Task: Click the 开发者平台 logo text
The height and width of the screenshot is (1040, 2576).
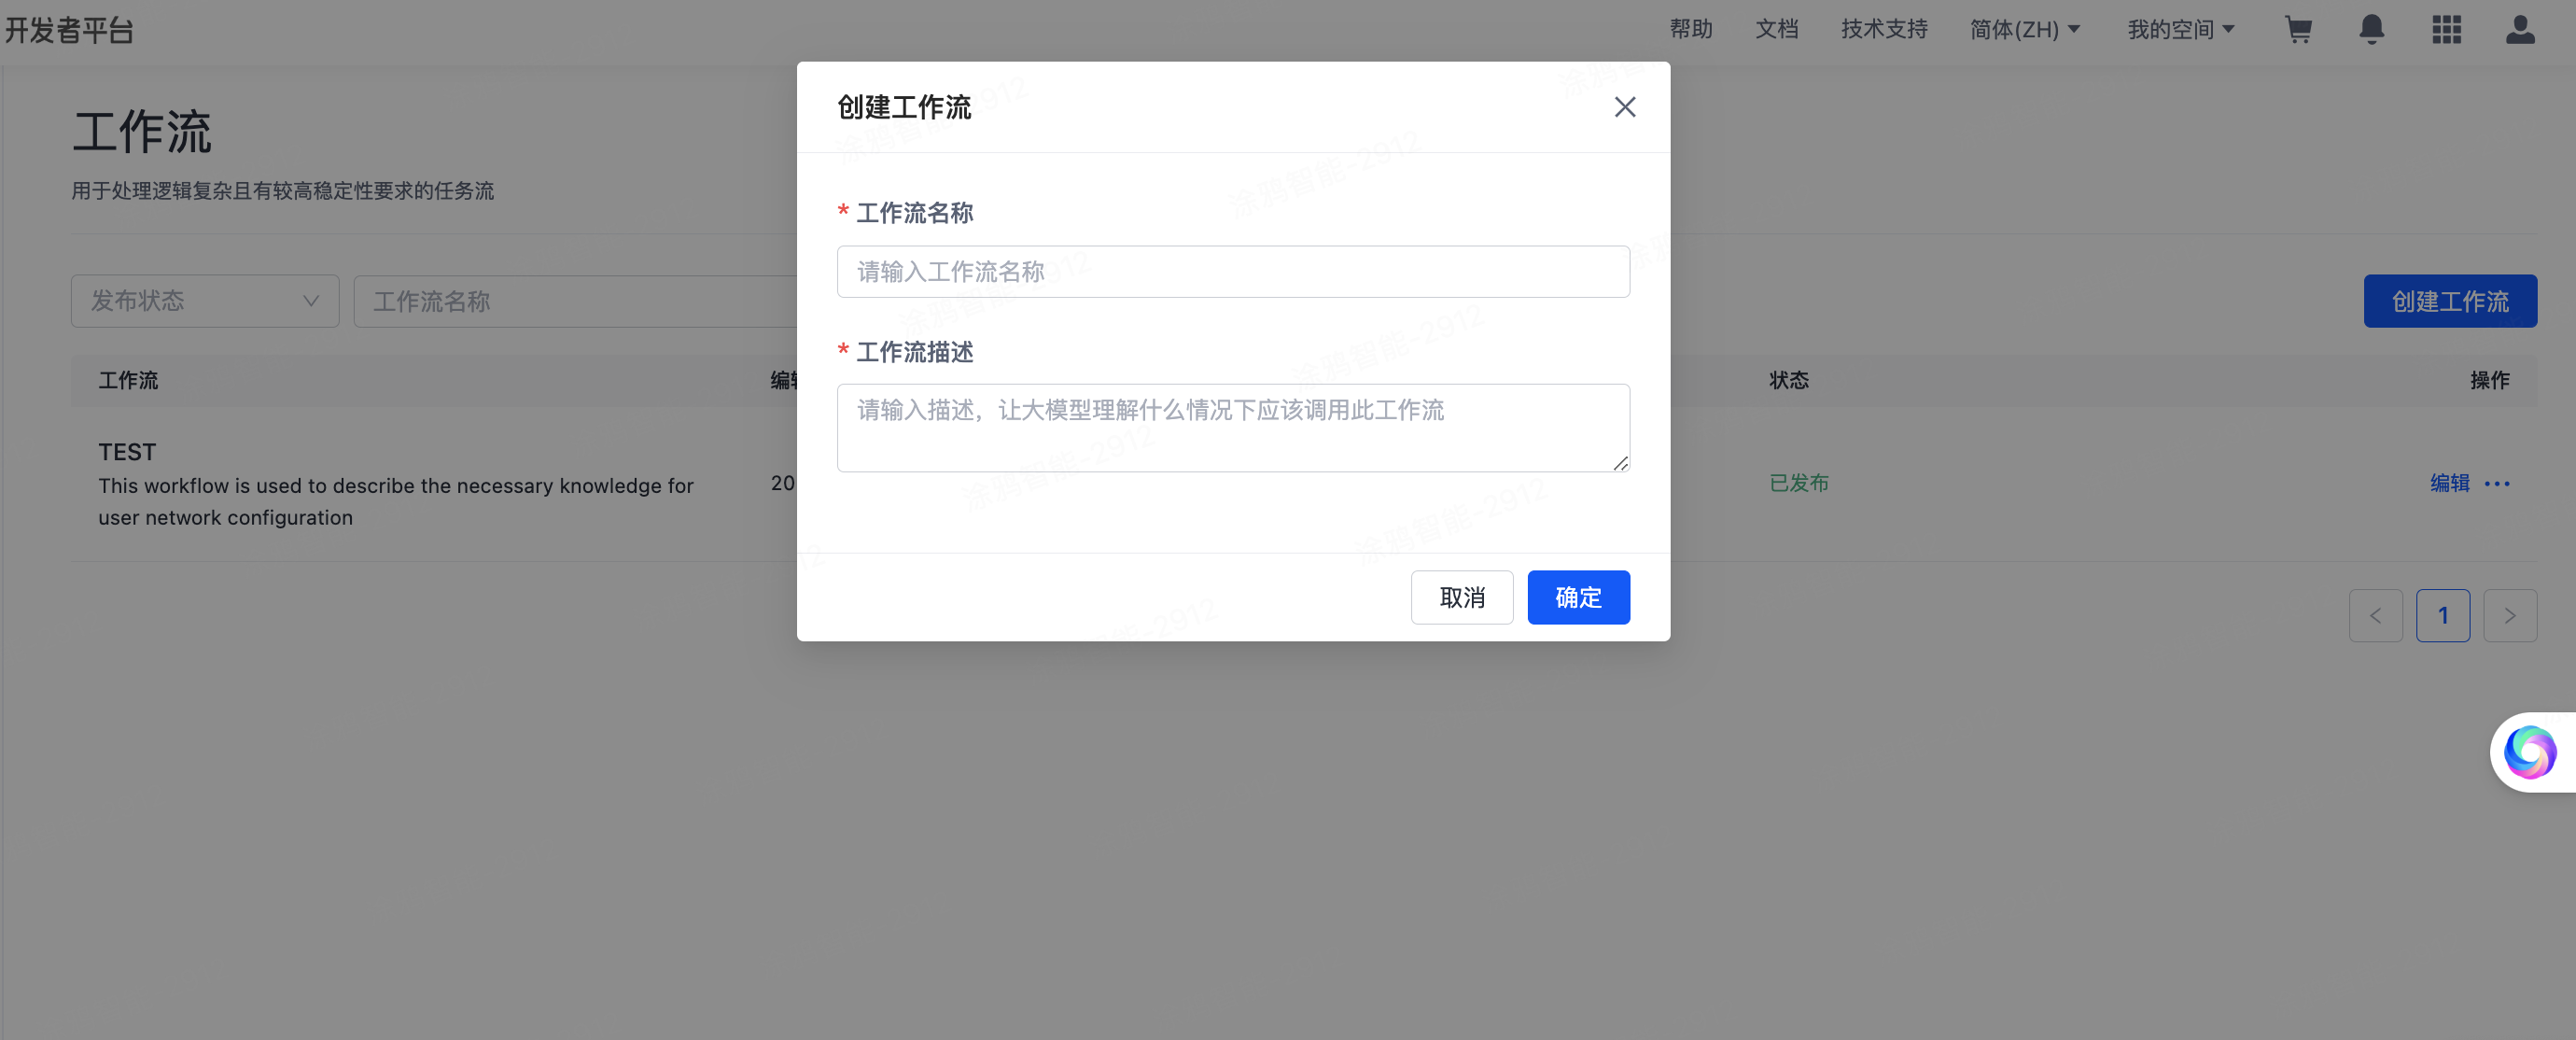Action: click(x=70, y=31)
